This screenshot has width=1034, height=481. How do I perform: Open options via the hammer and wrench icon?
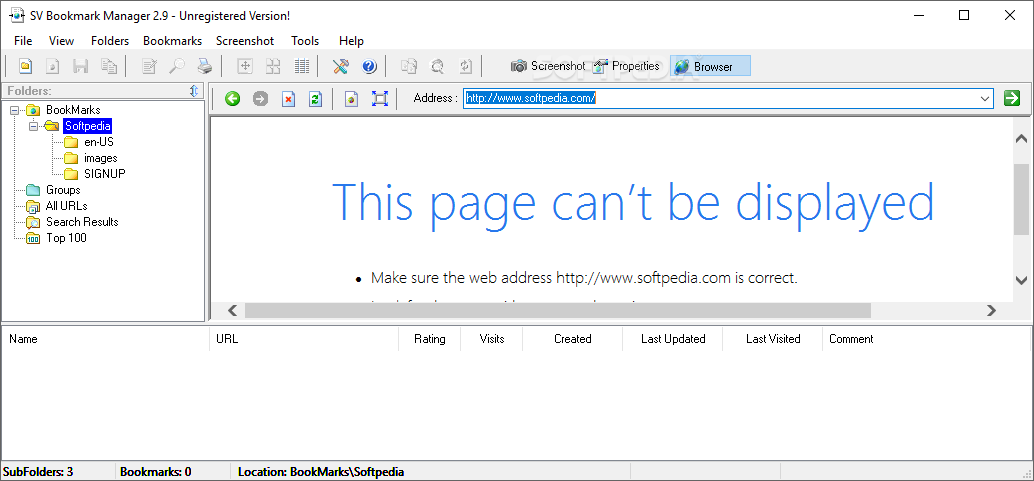(x=341, y=66)
